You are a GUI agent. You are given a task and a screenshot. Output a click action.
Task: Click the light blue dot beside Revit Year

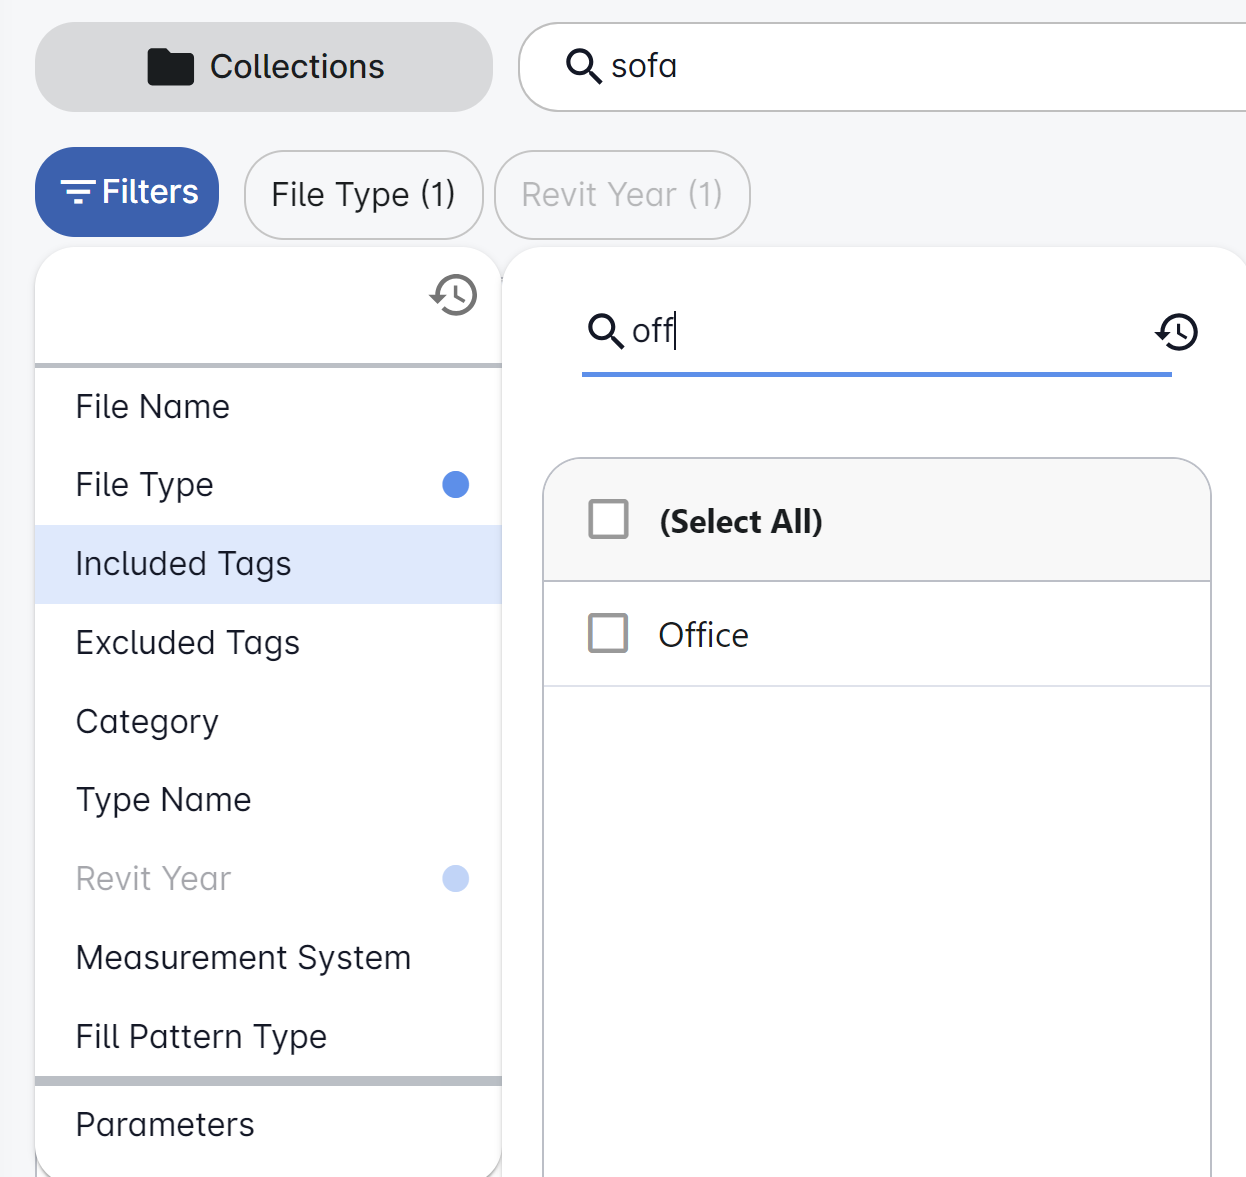(x=455, y=879)
